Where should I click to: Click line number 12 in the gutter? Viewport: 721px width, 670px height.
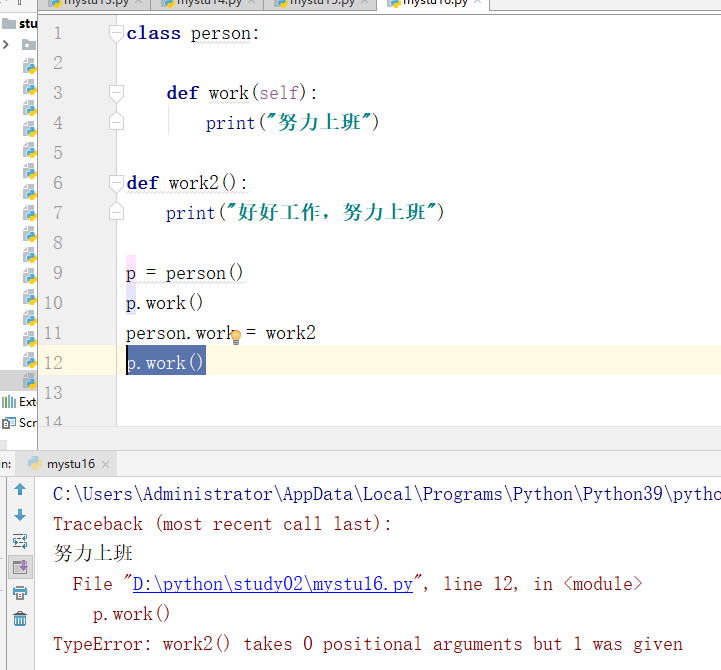[53, 363]
